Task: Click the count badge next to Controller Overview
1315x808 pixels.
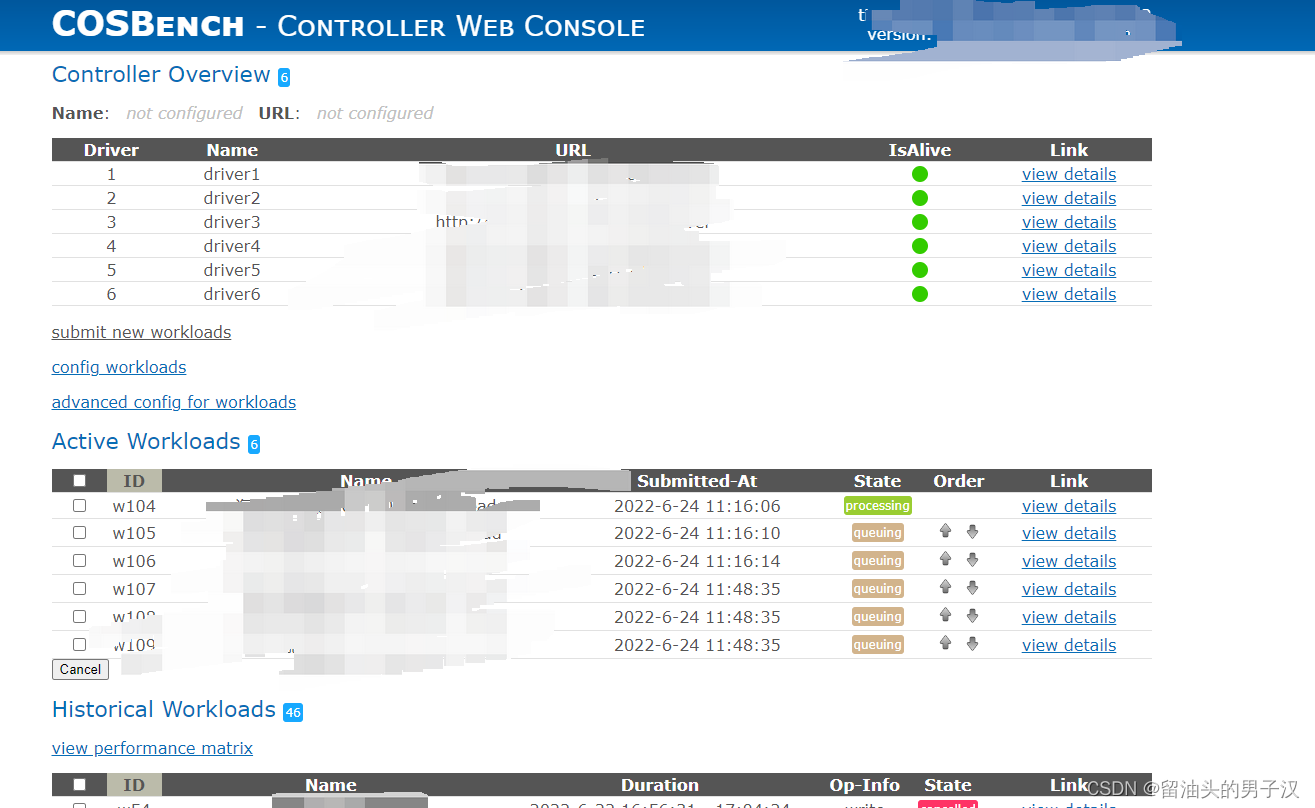Action: click(283, 76)
